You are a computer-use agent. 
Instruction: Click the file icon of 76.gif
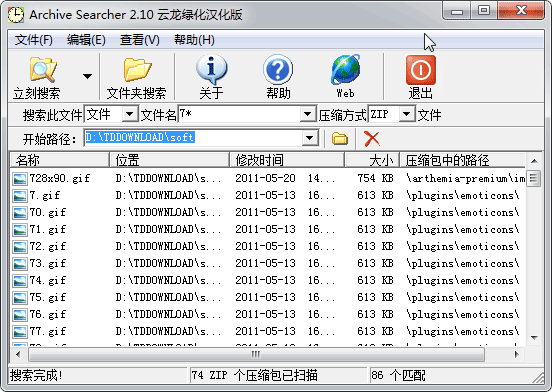(19, 315)
